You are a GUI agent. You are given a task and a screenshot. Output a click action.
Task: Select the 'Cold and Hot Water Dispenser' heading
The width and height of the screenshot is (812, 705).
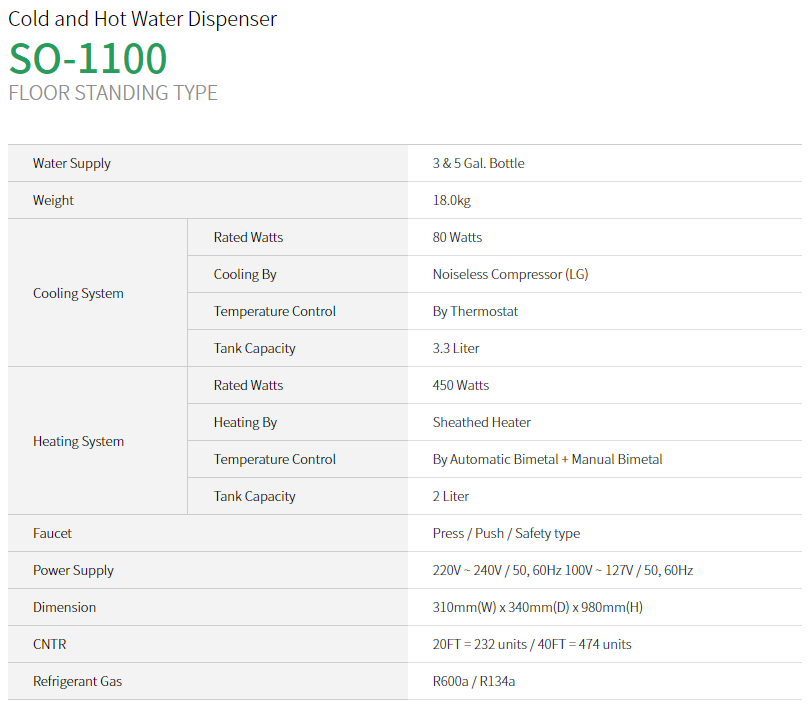[142, 19]
